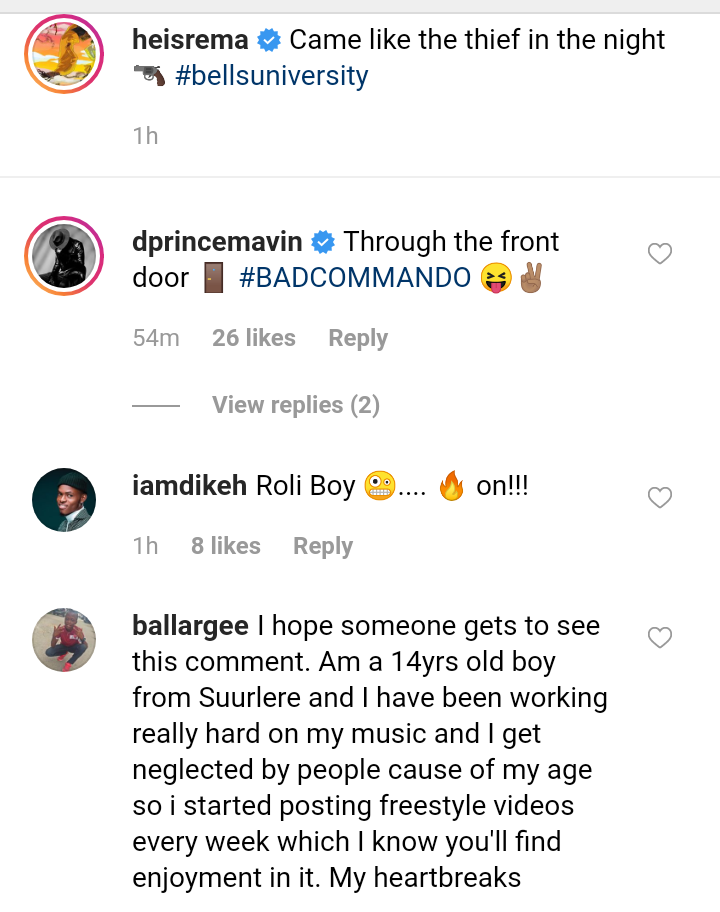Screen dimensions: 720x912
Task: Reply to dprincemavin's comment
Action: pos(357,339)
